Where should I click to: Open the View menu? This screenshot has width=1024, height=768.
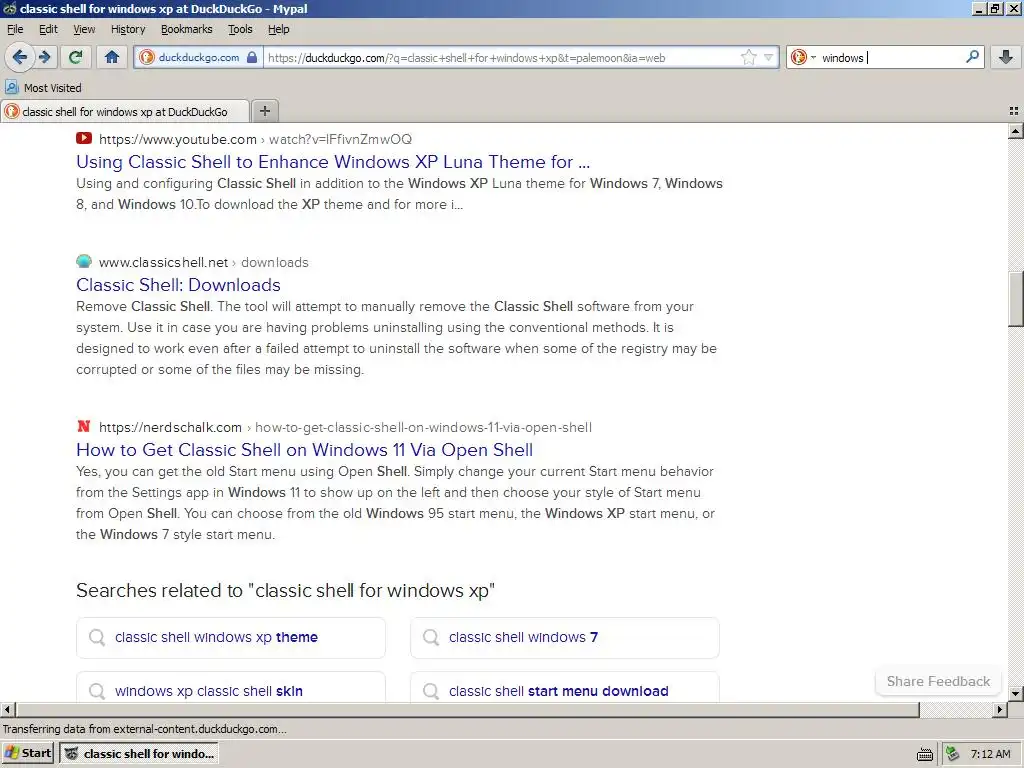[84, 29]
